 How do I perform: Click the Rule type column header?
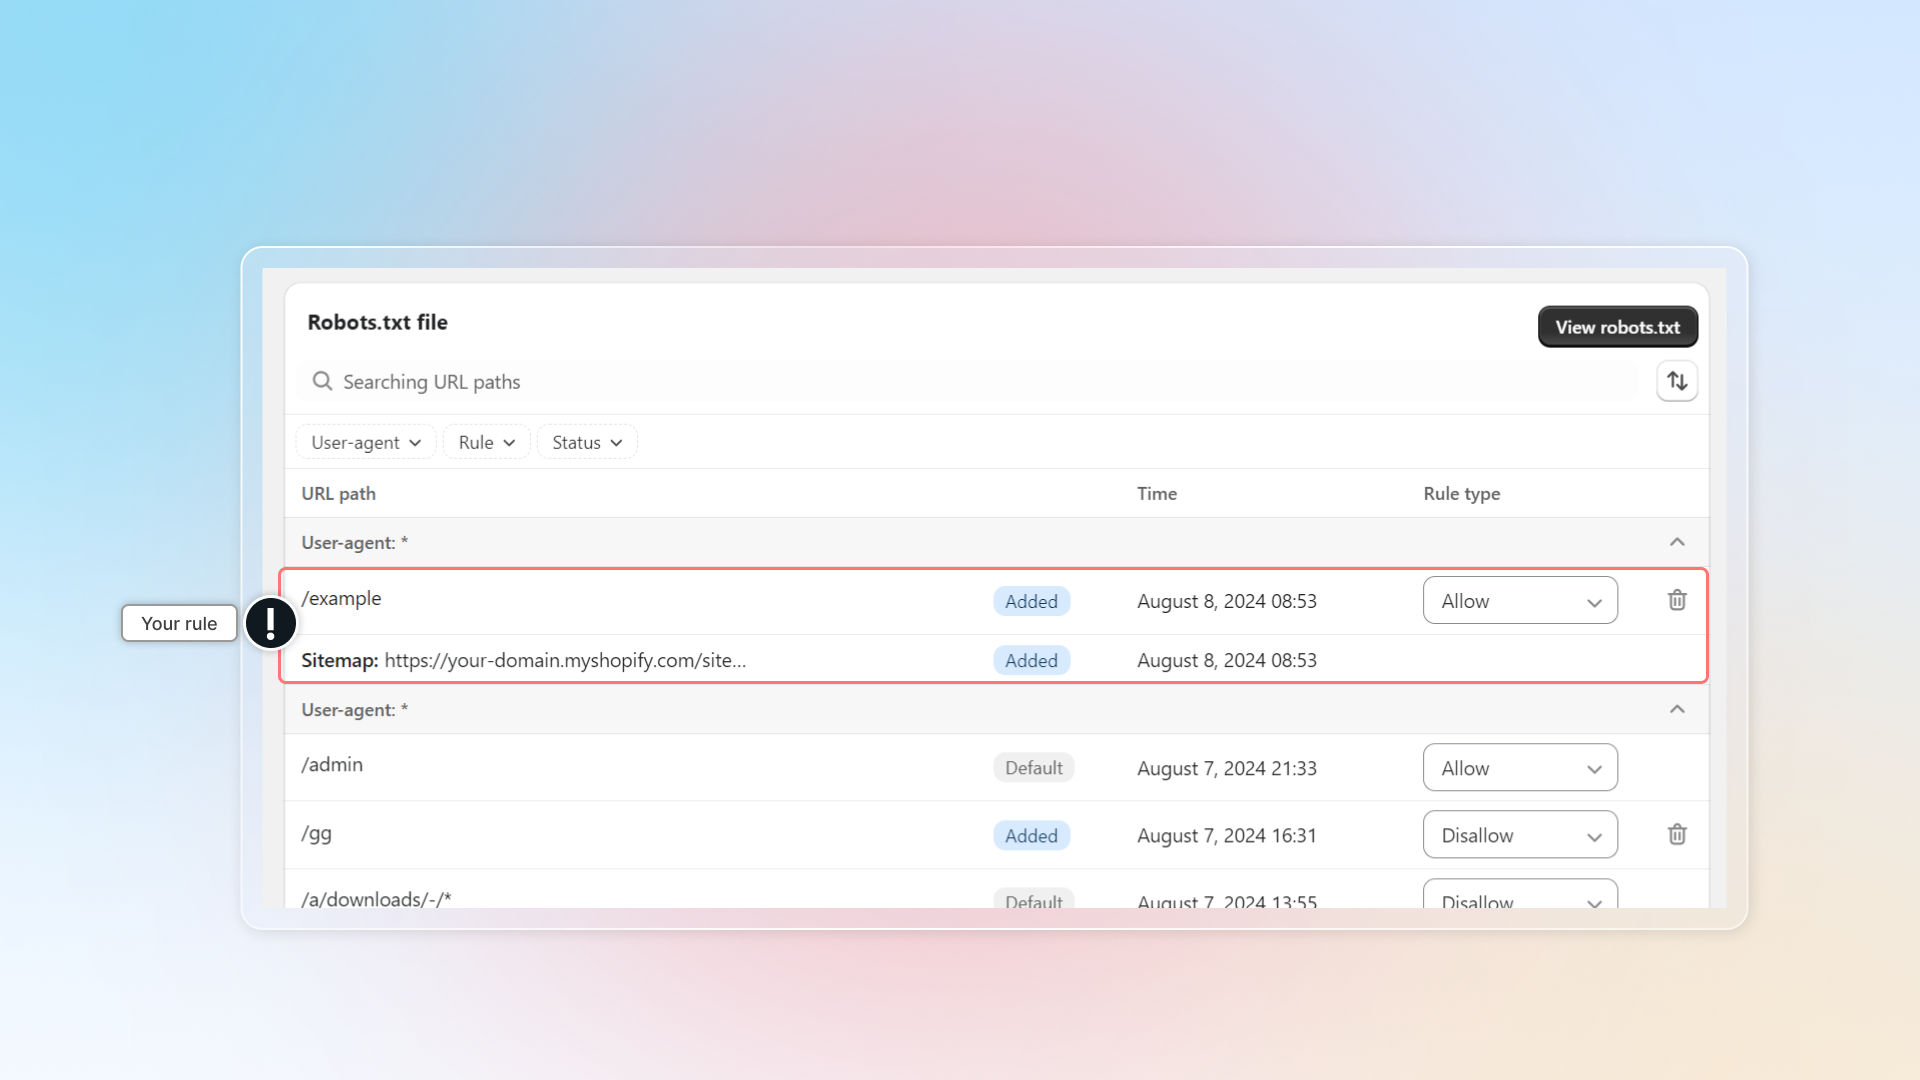[1461, 493]
